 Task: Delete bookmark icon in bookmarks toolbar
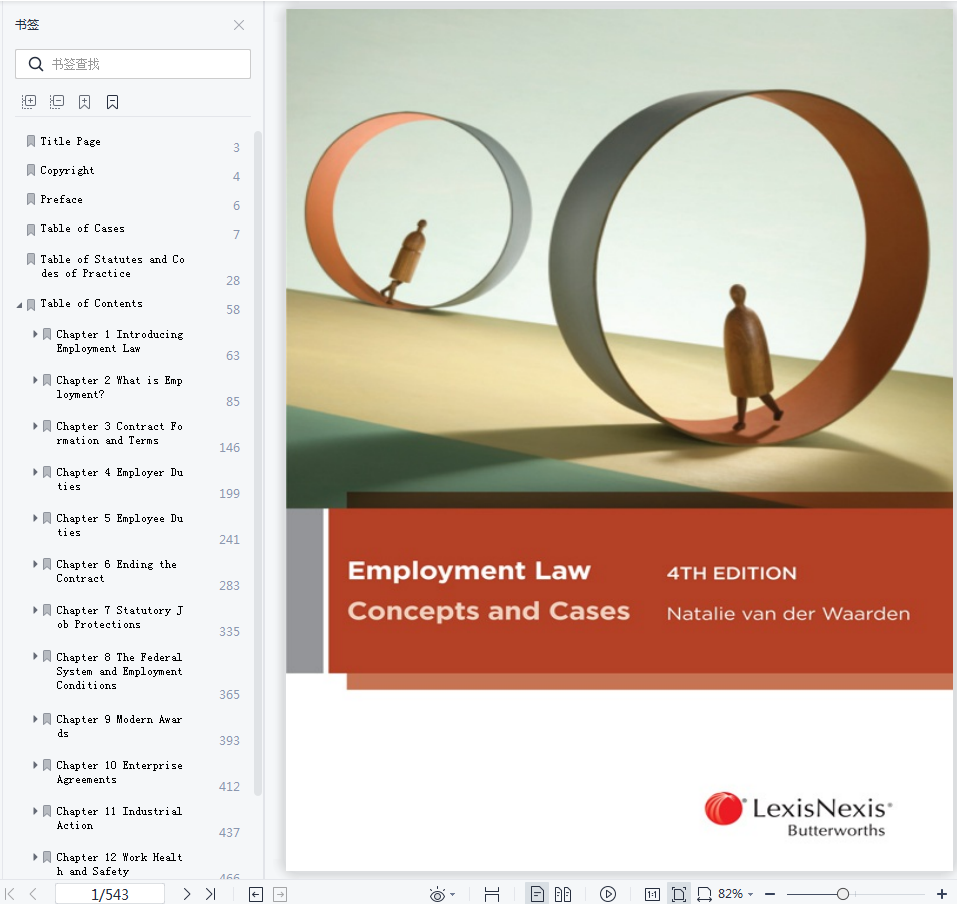pyautogui.click(x=112, y=102)
